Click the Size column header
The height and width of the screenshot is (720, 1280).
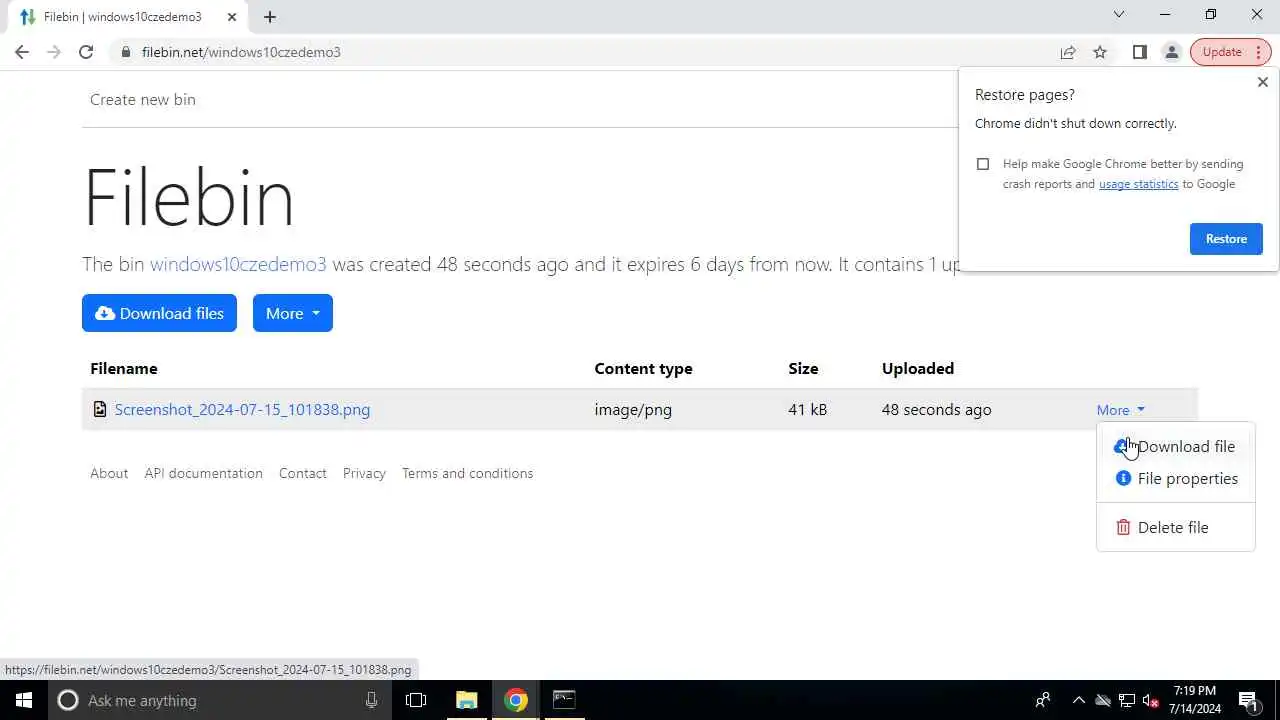point(803,368)
